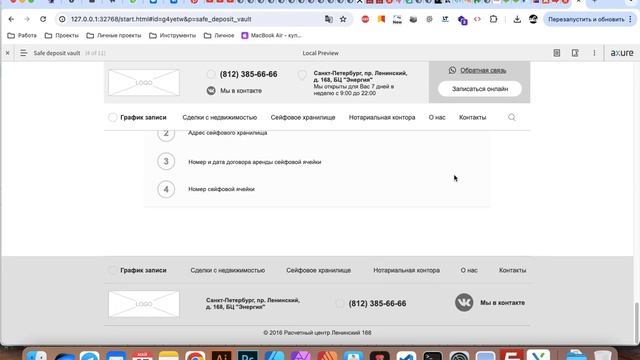Click step 4 'Номер сейфовой ячейки'
The height and width of the screenshot is (360, 640).
(221, 189)
